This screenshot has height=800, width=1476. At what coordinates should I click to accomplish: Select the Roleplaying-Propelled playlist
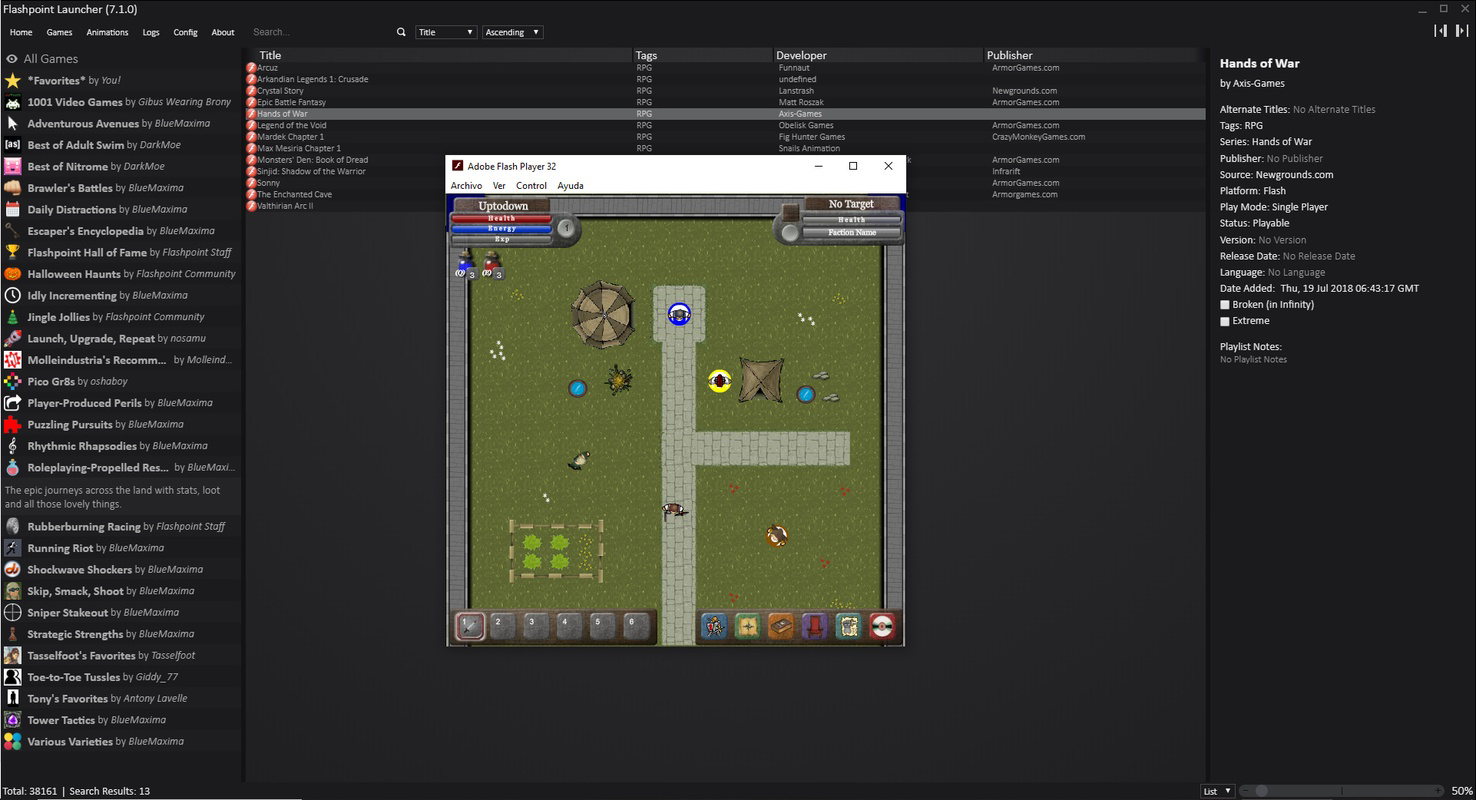click(120, 467)
